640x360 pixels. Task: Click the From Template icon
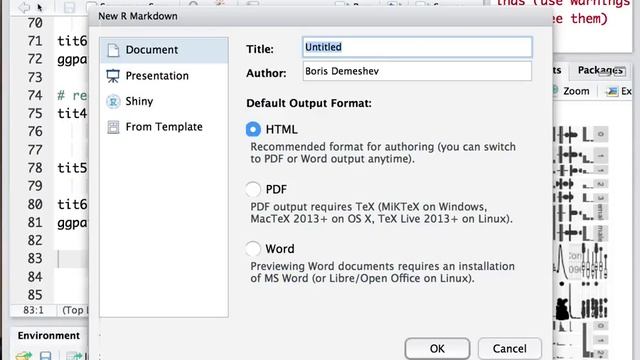pos(113,127)
